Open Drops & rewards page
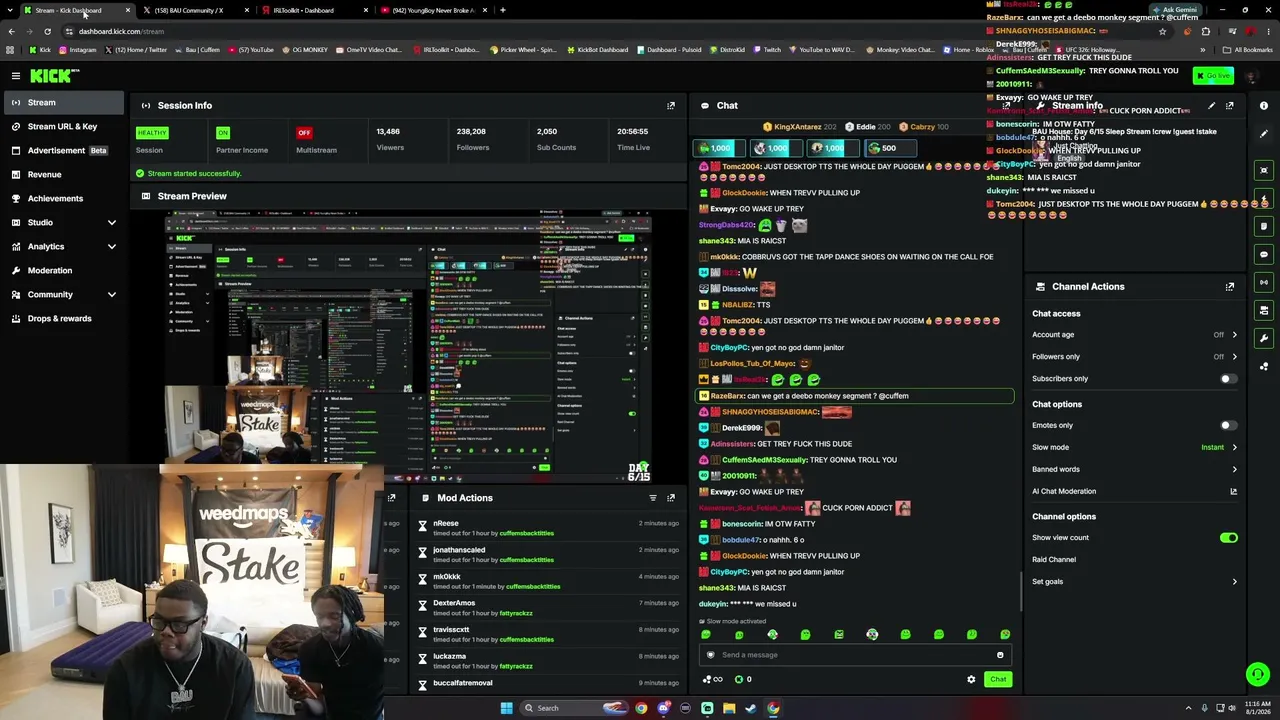Screen dimensions: 1280x720 click(63, 318)
